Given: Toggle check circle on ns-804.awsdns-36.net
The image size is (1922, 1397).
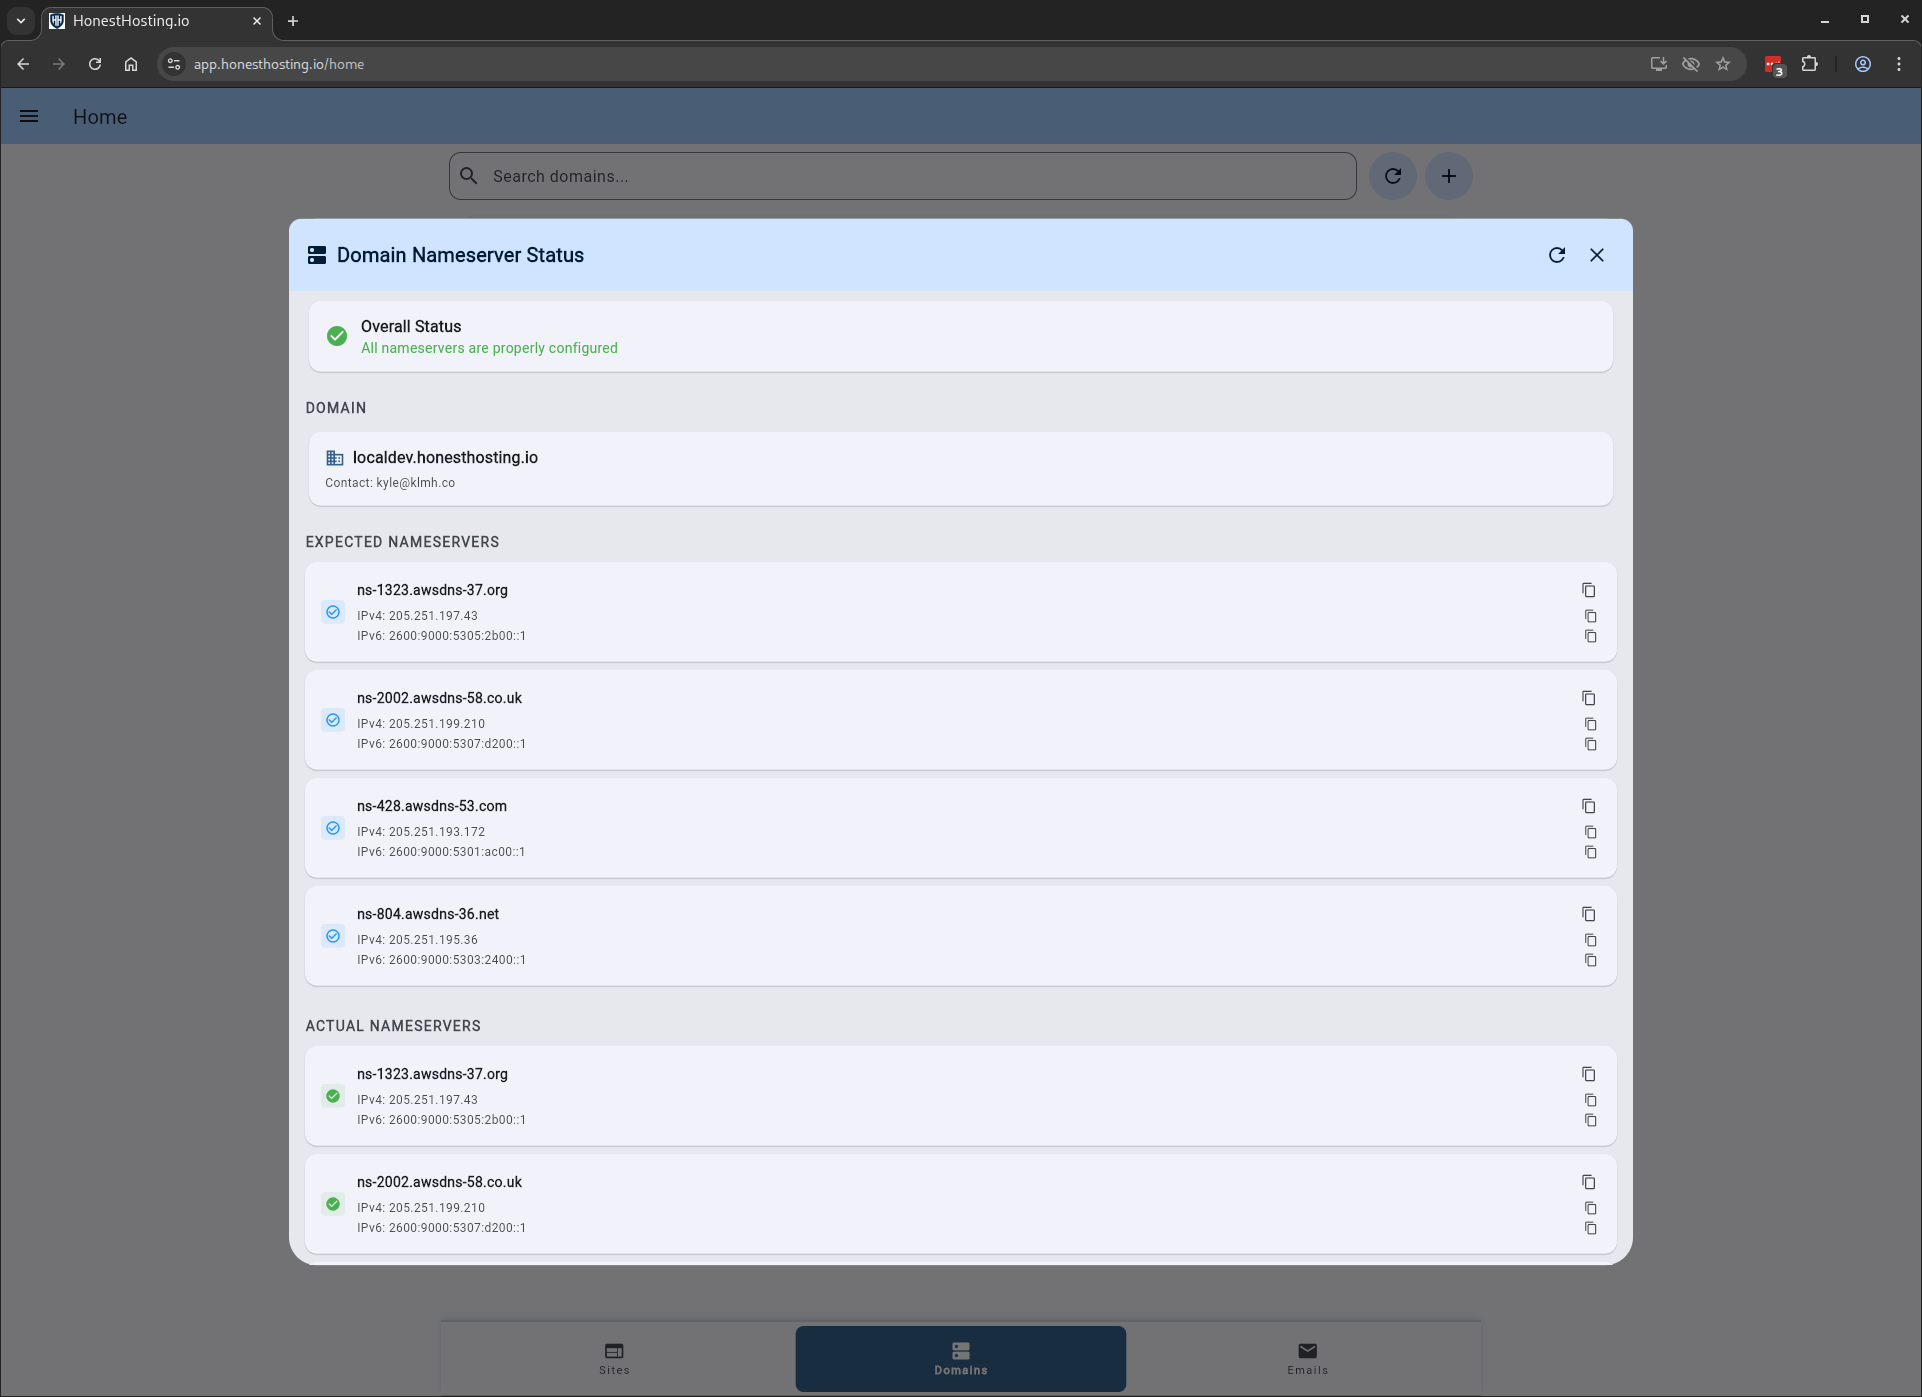Looking at the screenshot, I should (x=333, y=936).
